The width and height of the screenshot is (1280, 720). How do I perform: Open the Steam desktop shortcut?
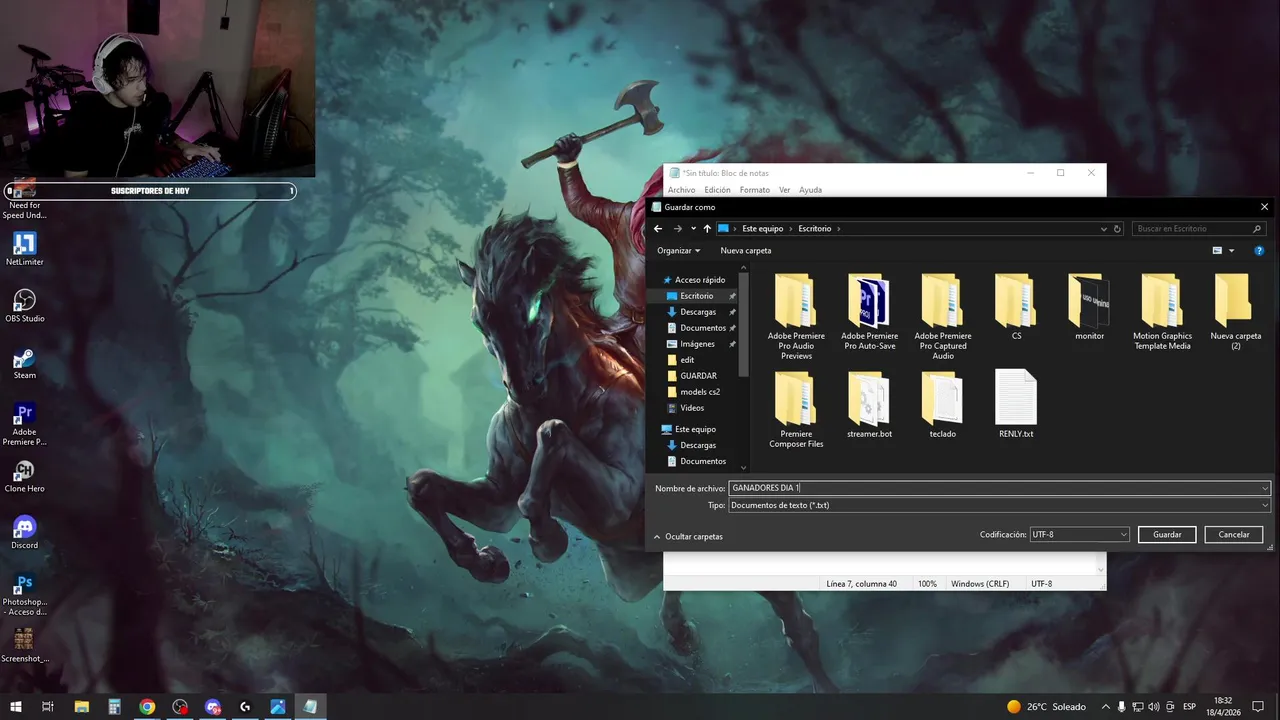[24, 362]
